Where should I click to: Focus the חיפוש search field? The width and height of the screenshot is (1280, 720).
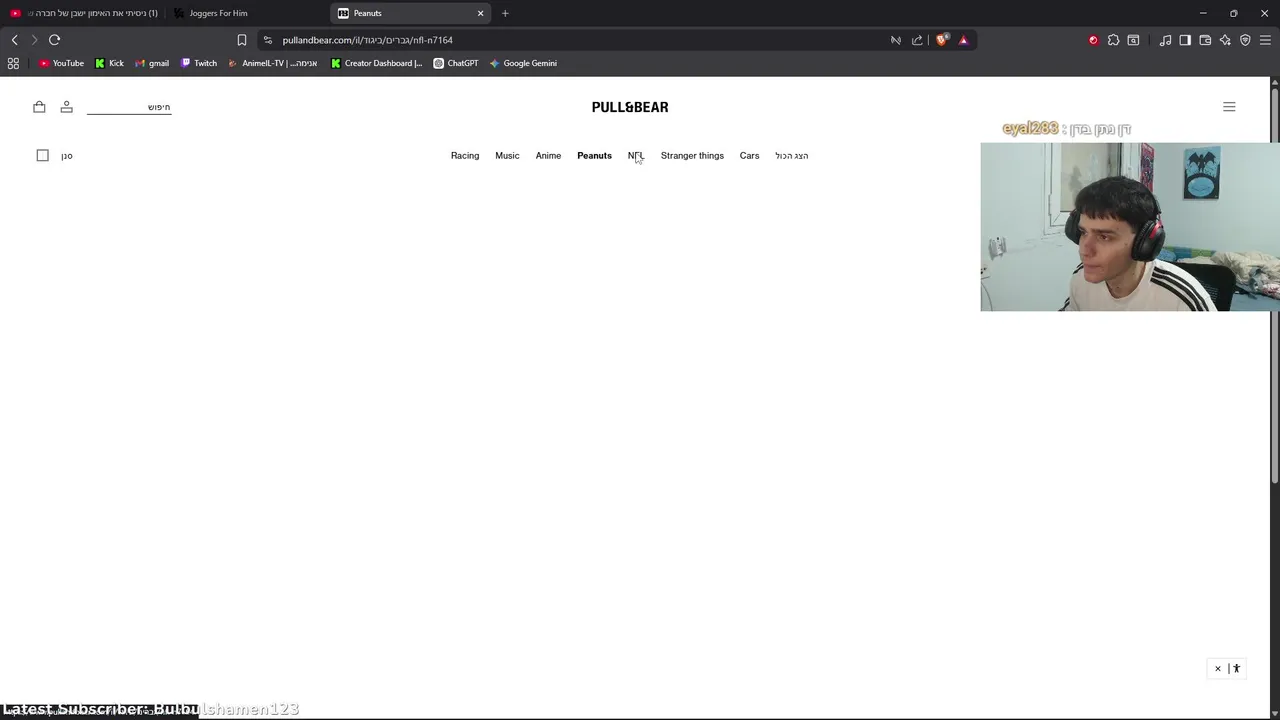(x=129, y=107)
